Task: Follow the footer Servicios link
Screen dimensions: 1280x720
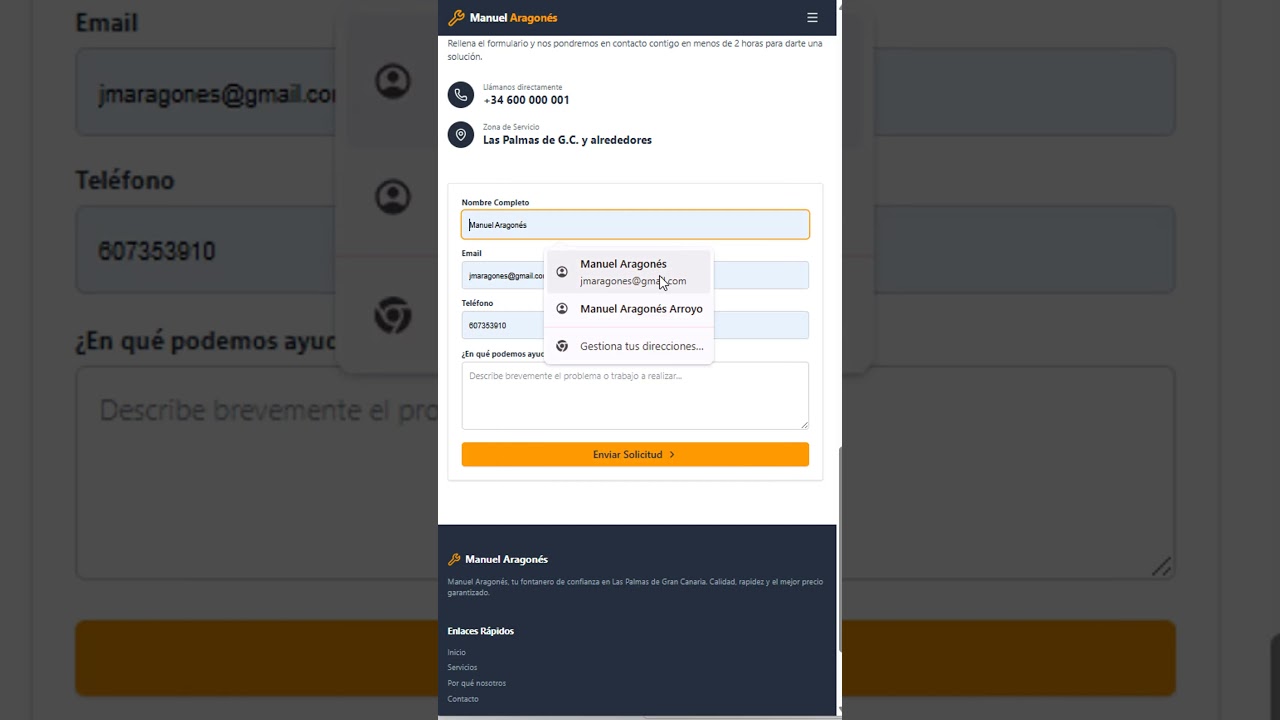Action: coord(462,667)
